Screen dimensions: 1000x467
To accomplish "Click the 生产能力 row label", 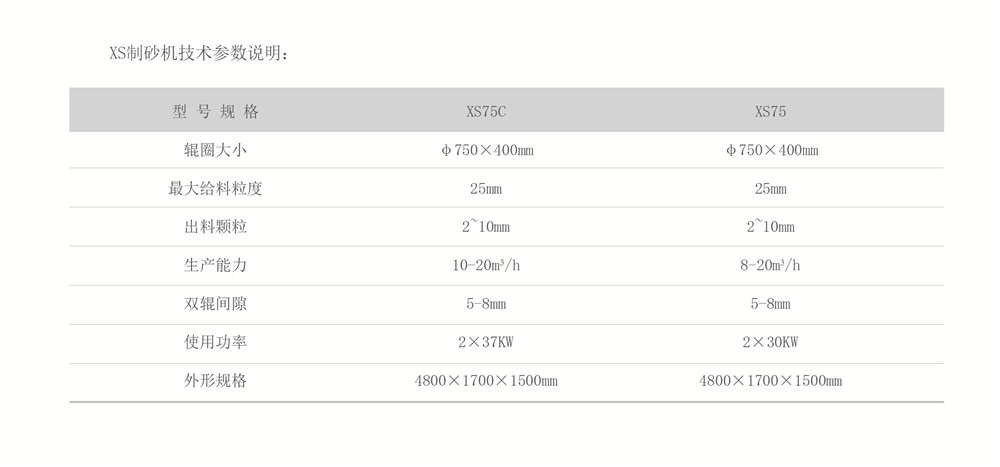I will [215, 265].
